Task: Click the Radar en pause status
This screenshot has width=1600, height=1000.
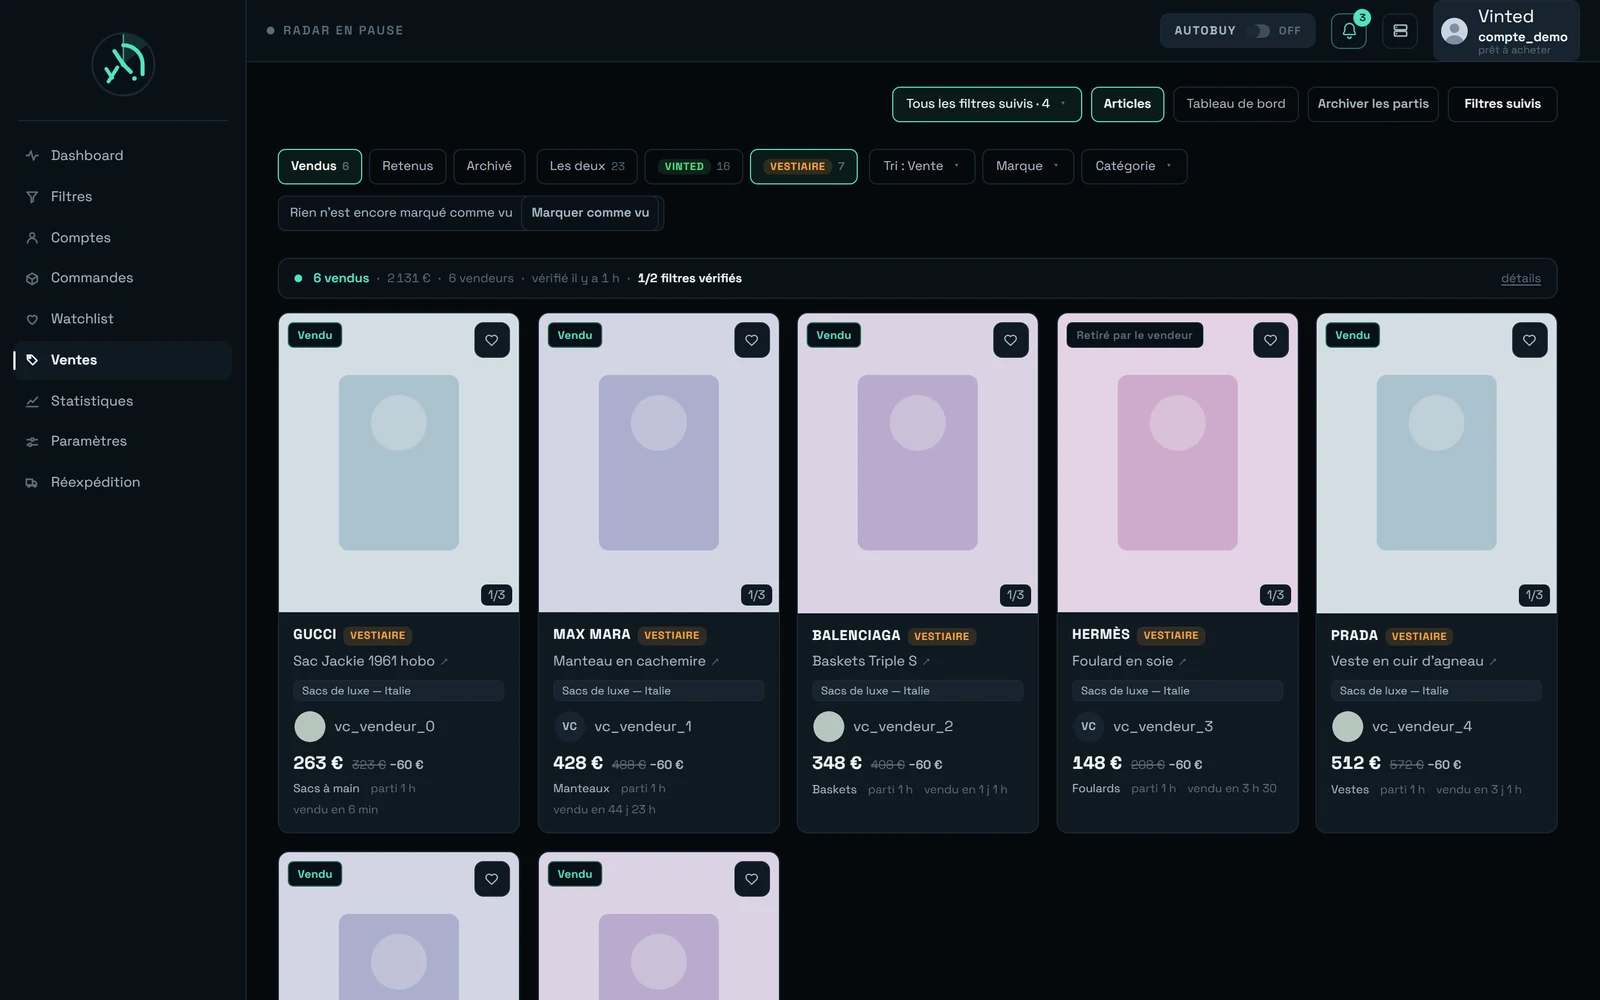Action: coord(335,31)
